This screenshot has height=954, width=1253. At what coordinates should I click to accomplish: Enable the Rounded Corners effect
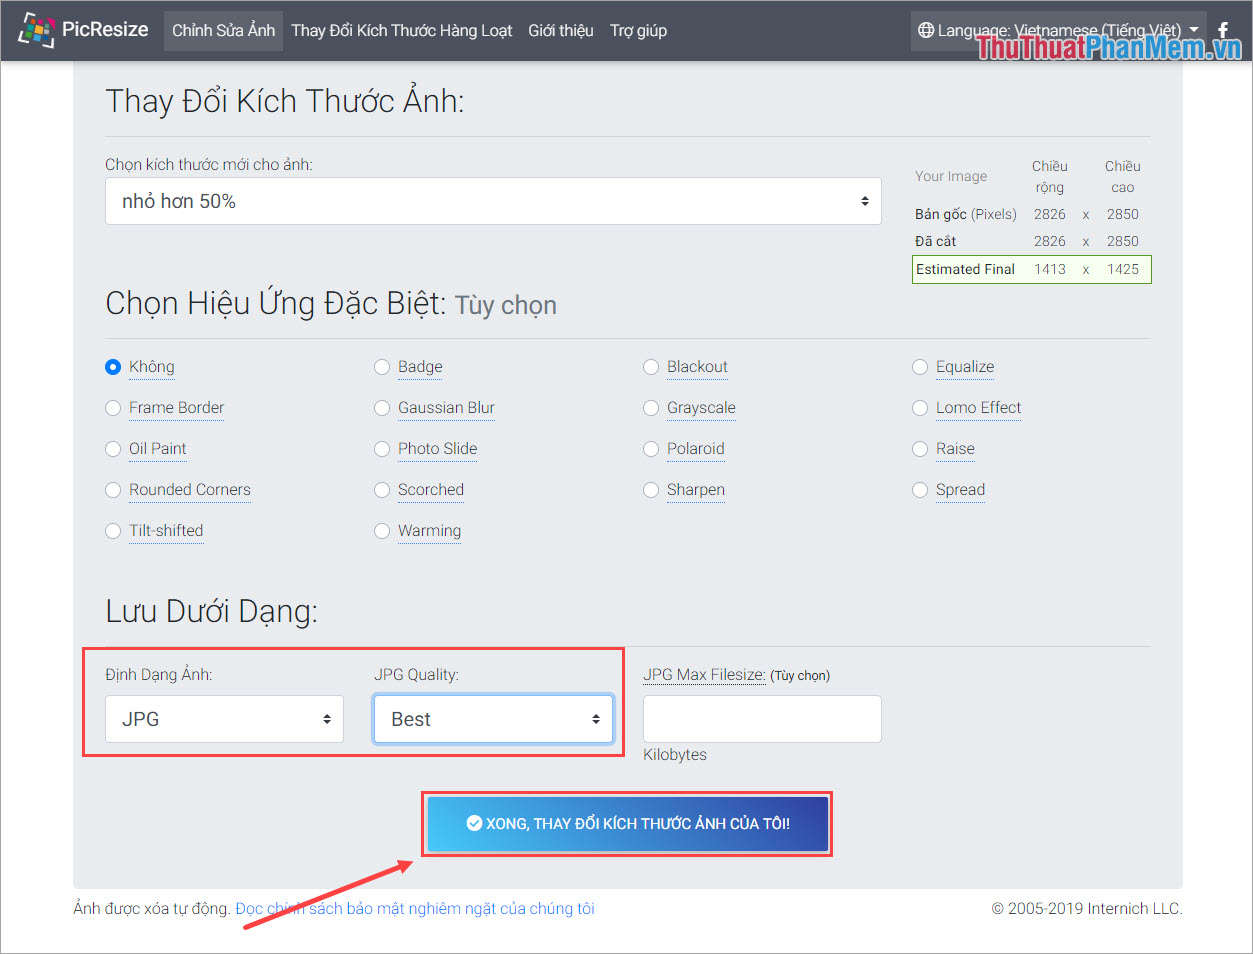point(113,490)
